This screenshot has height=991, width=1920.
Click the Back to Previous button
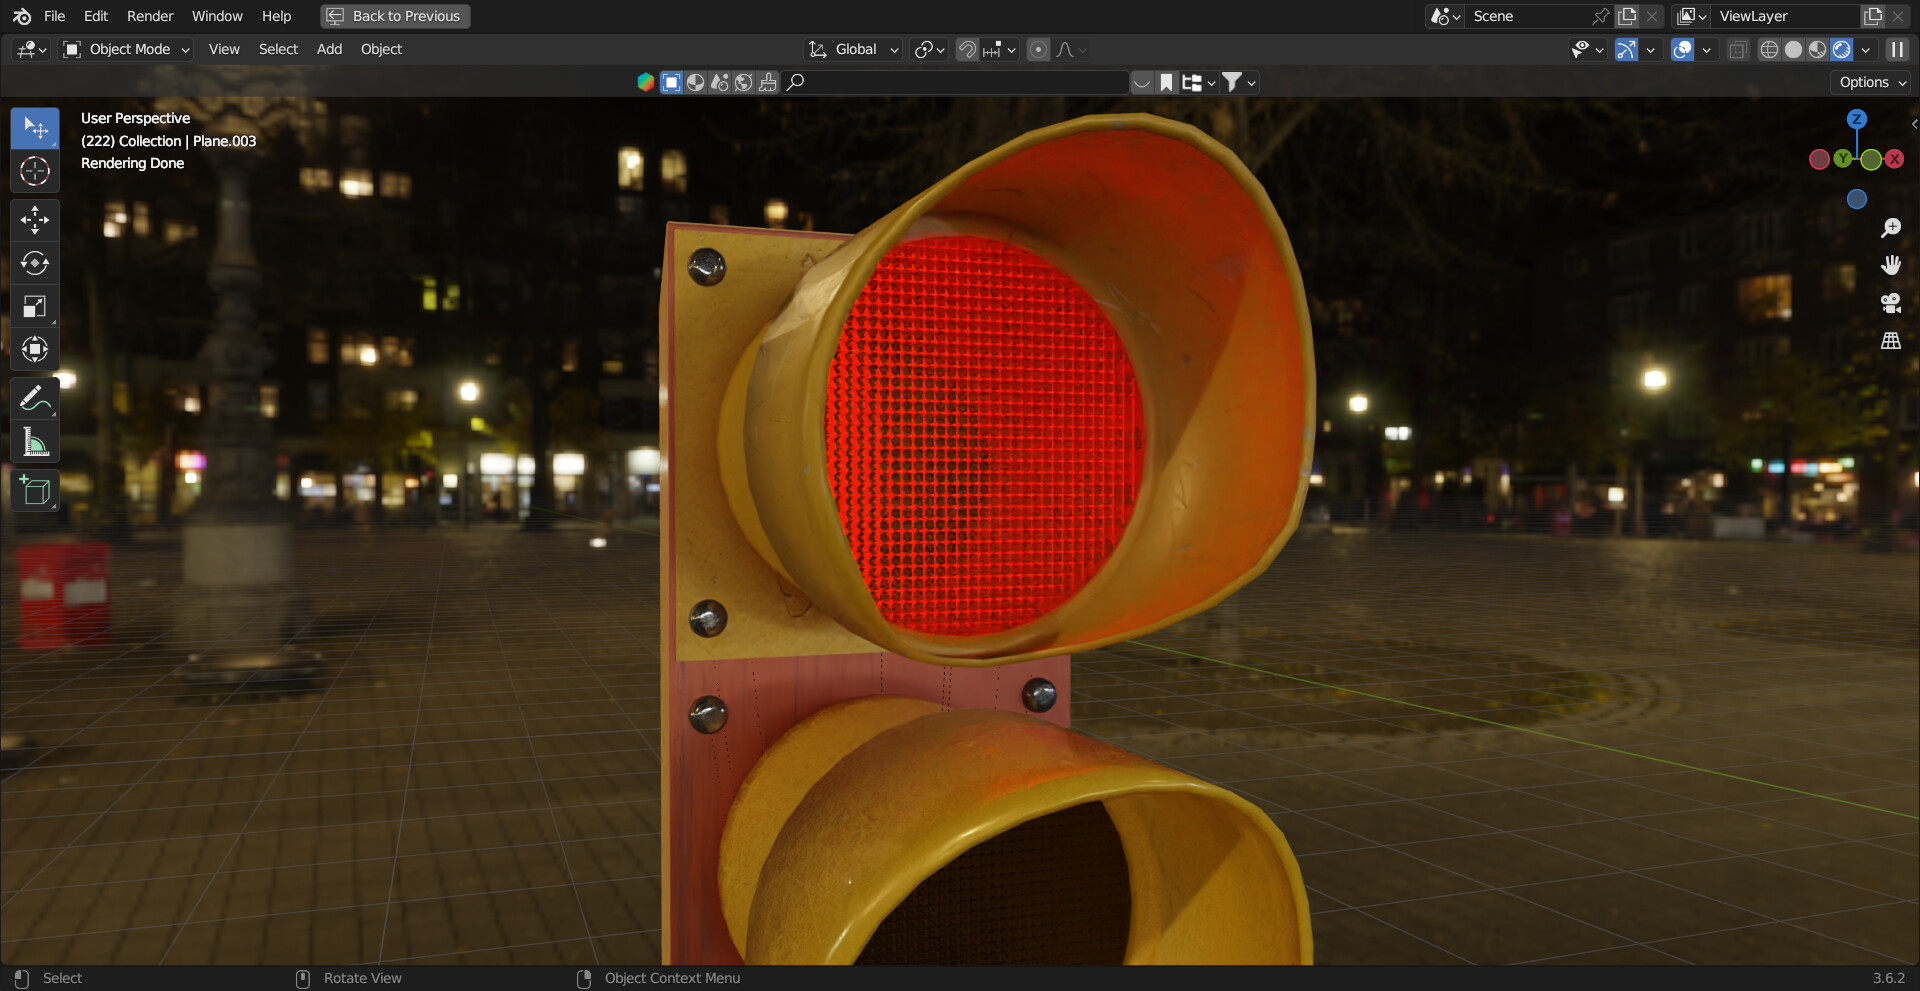394,16
